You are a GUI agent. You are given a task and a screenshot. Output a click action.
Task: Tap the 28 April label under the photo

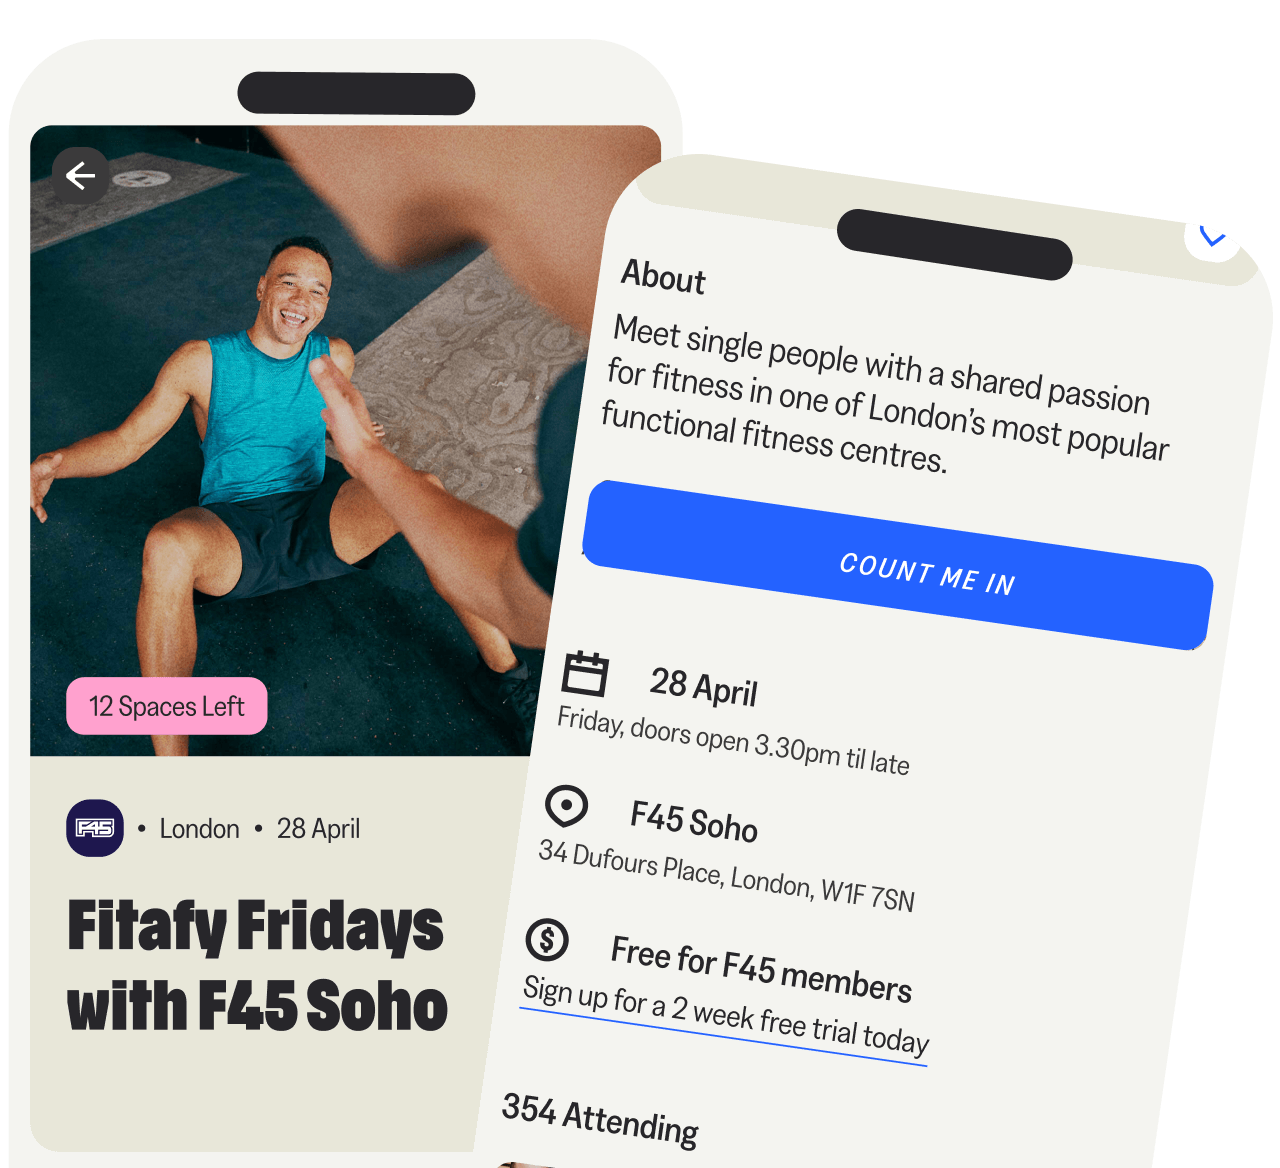[x=318, y=829]
